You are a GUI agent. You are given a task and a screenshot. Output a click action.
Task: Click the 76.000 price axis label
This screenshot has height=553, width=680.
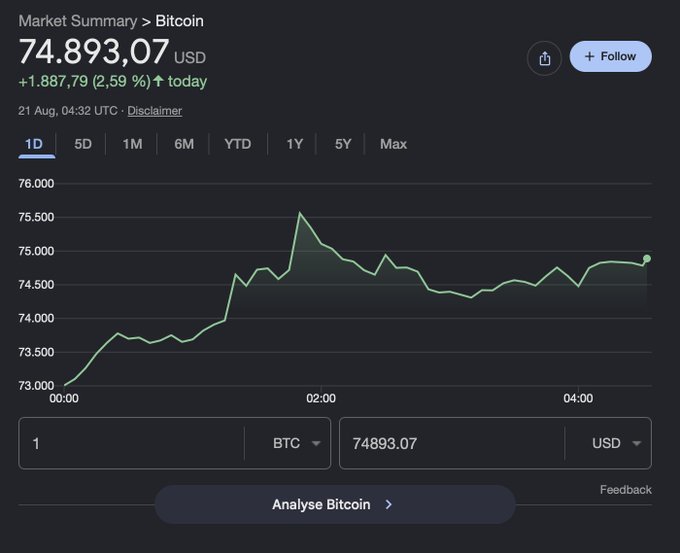36,183
